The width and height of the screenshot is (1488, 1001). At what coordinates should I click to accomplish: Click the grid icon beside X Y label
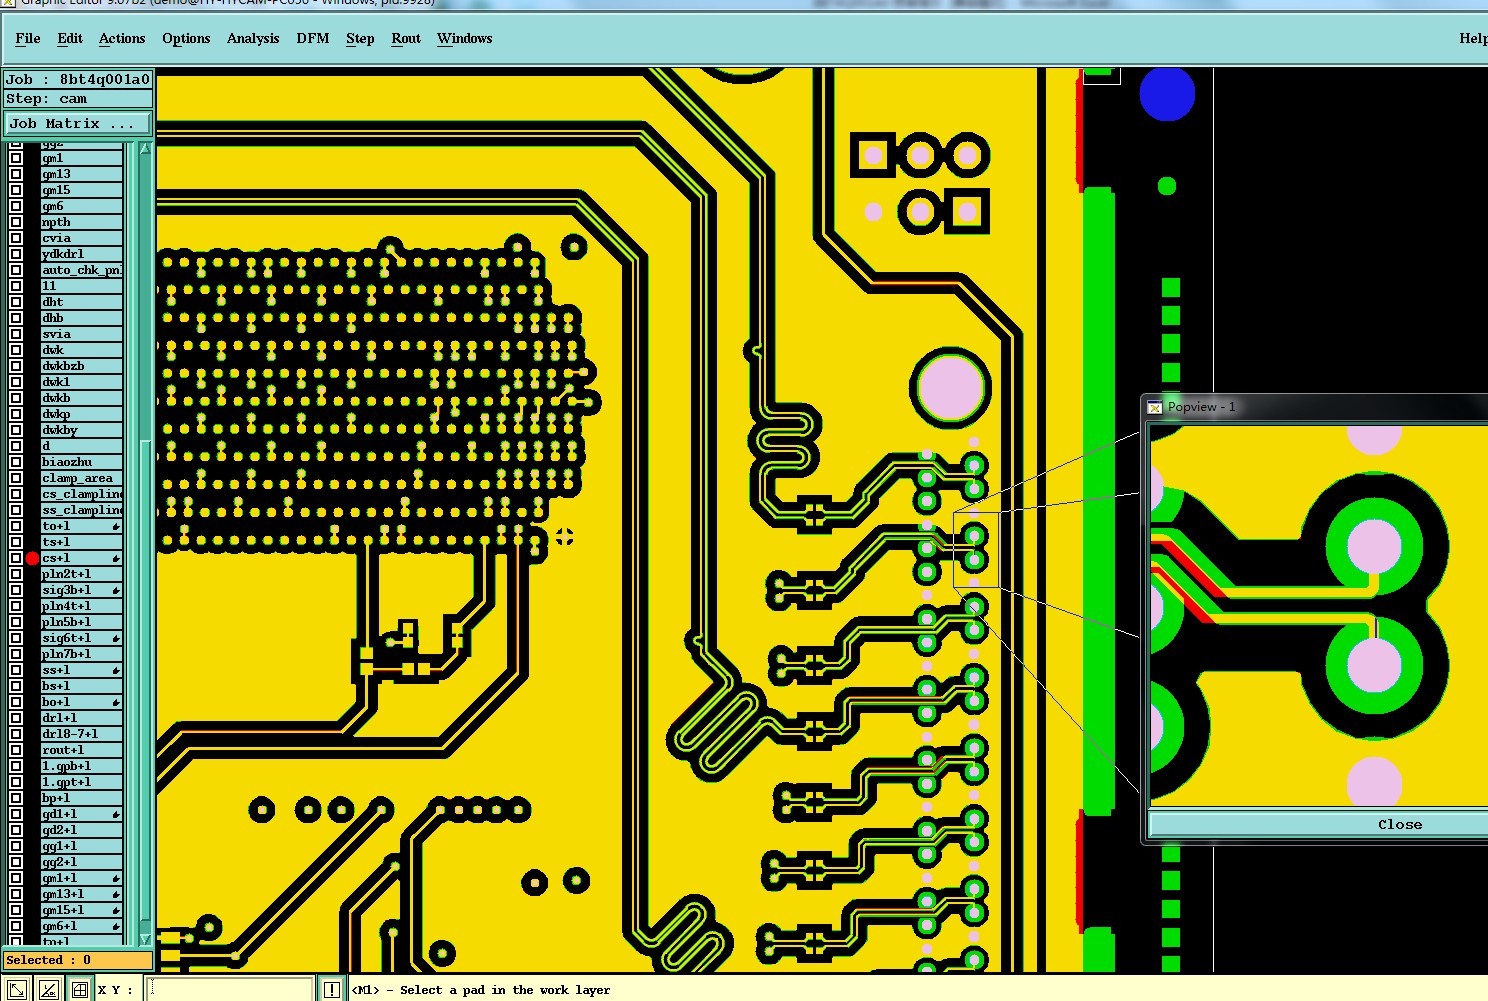(80, 990)
